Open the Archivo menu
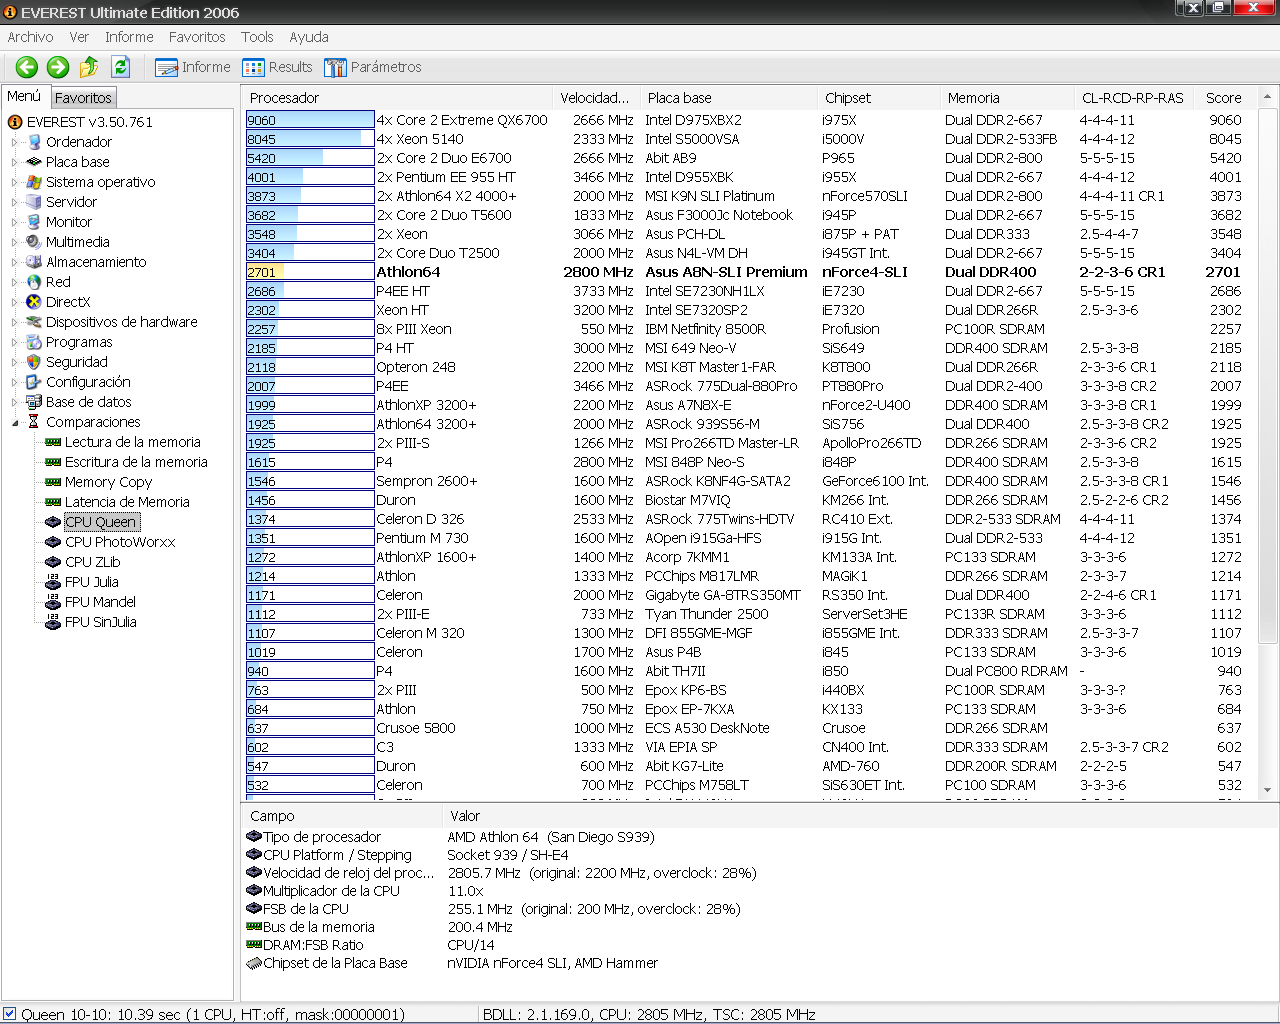Viewport: 1280px width, 1024px height. 30,37
